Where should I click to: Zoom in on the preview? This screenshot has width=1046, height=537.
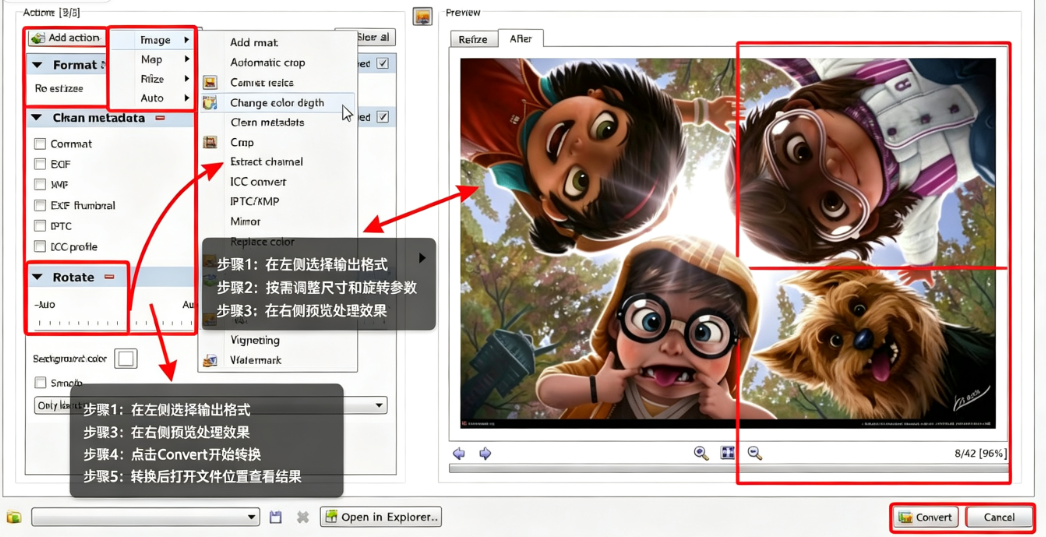click(x=701, y=454)
